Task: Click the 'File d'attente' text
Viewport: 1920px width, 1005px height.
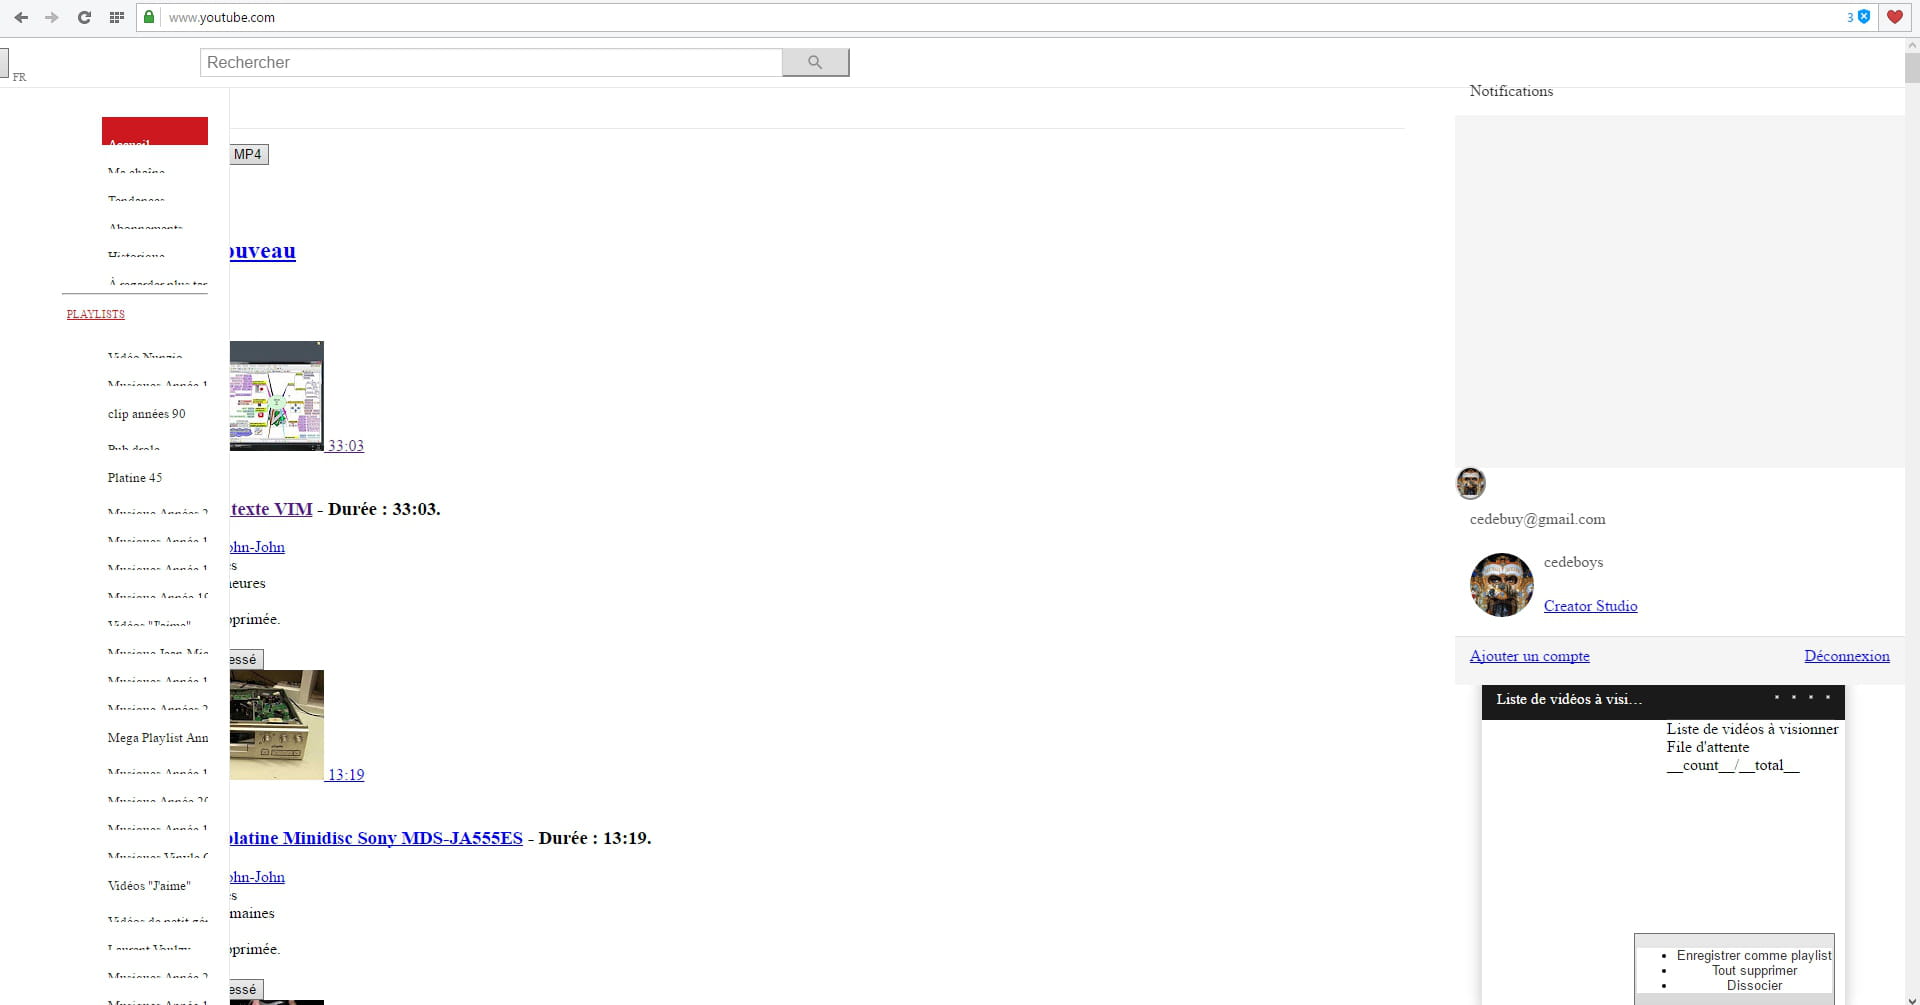Action: 1708,747
